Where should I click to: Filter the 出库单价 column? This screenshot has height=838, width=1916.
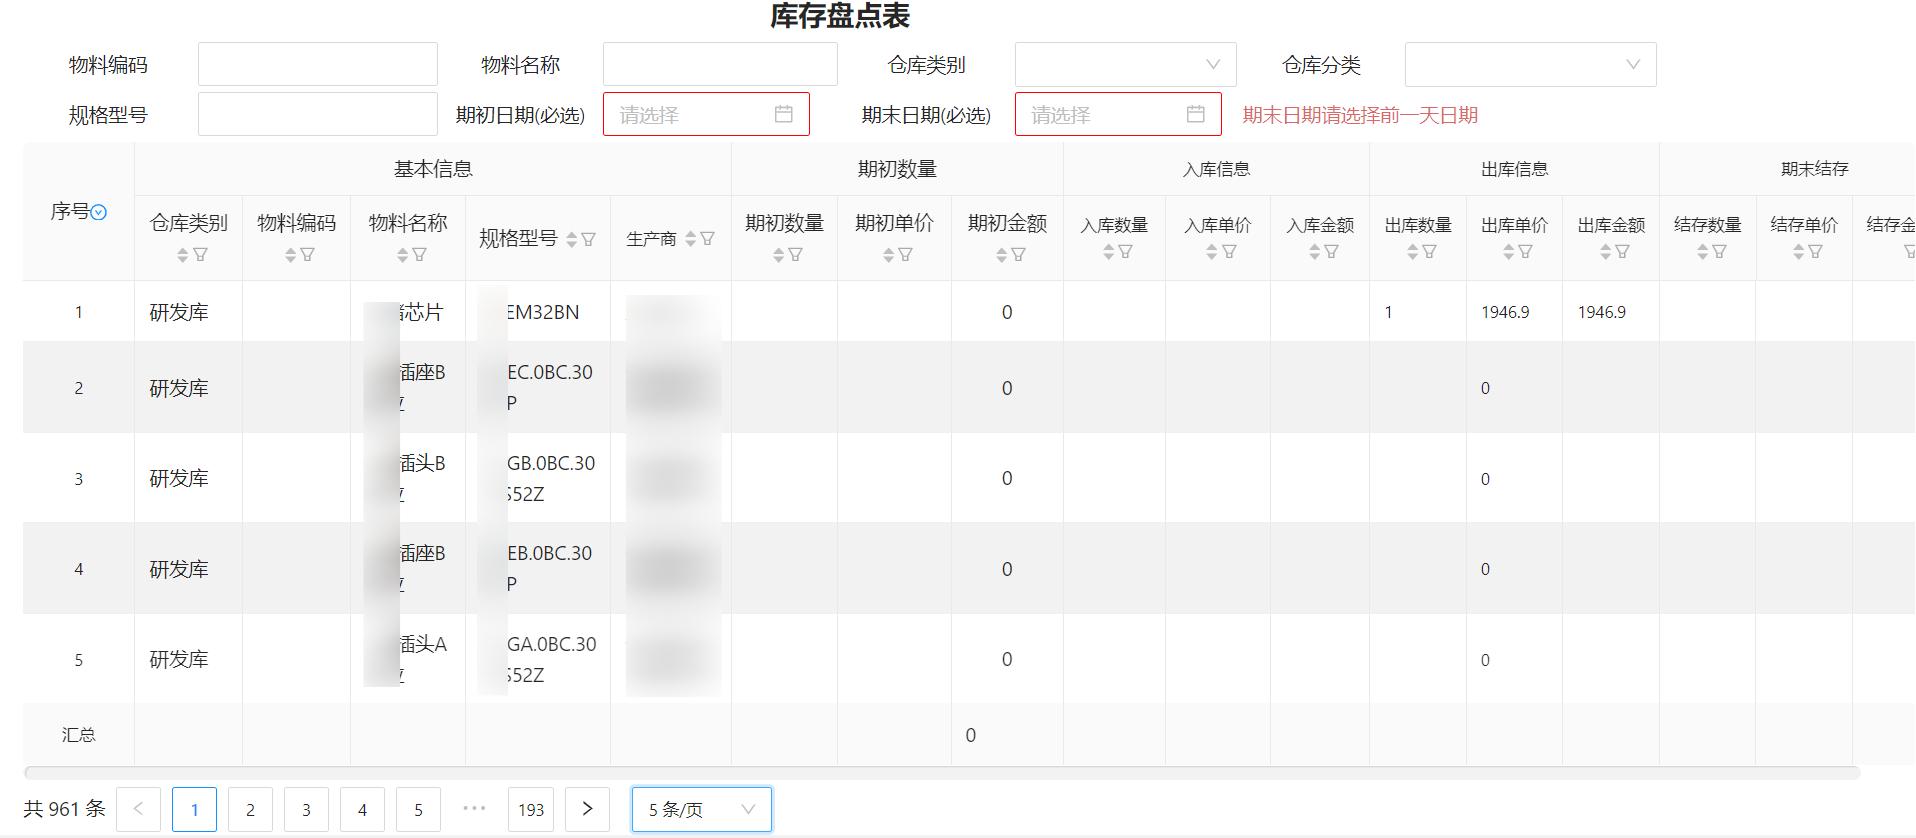(x=1525, y=252)
